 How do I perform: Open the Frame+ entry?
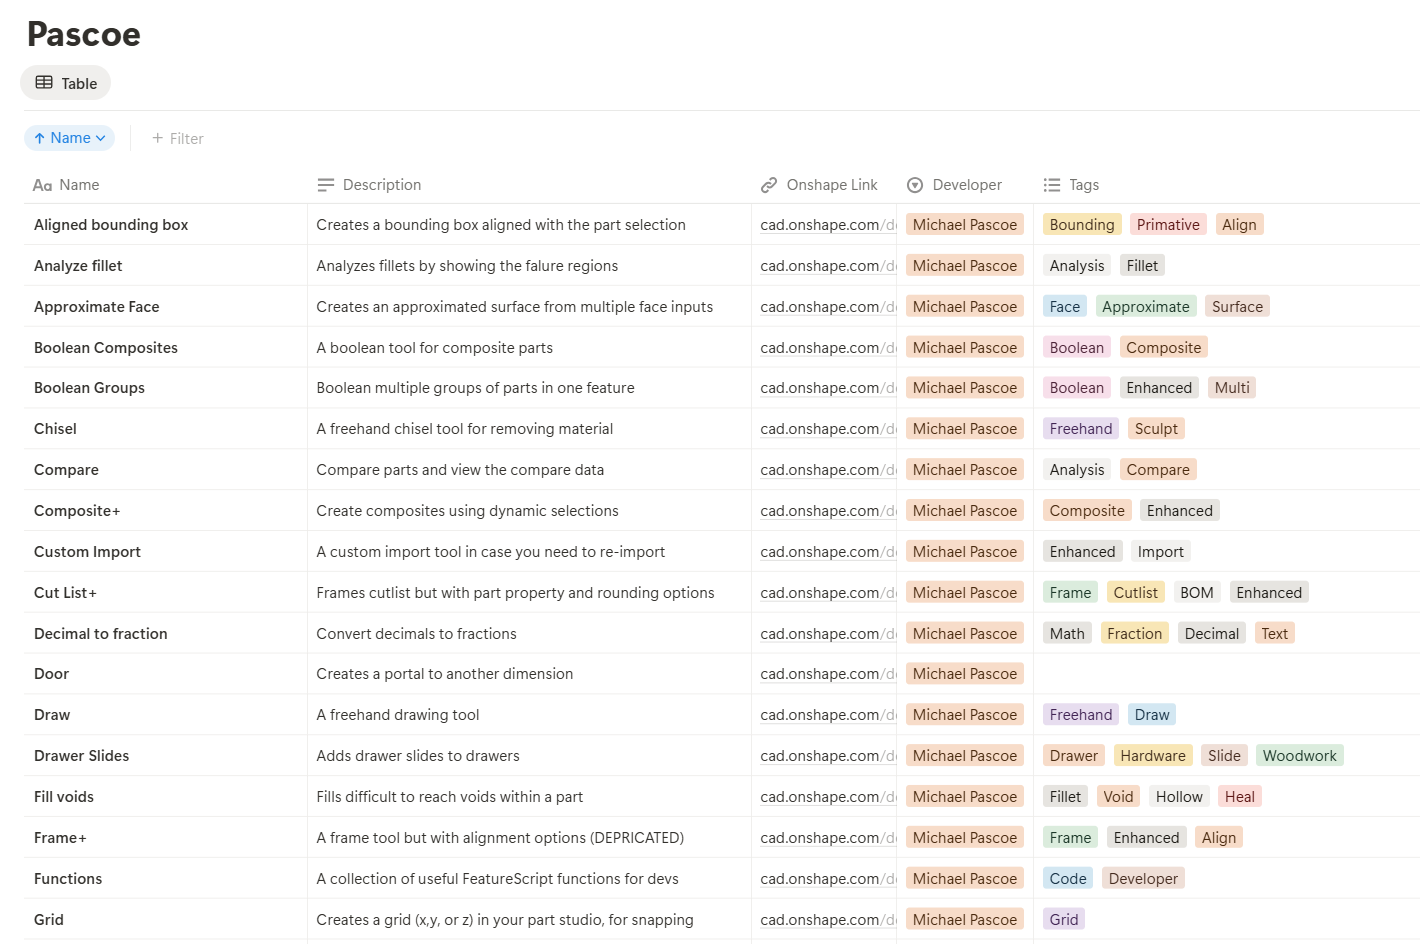(x=60, y=838)
